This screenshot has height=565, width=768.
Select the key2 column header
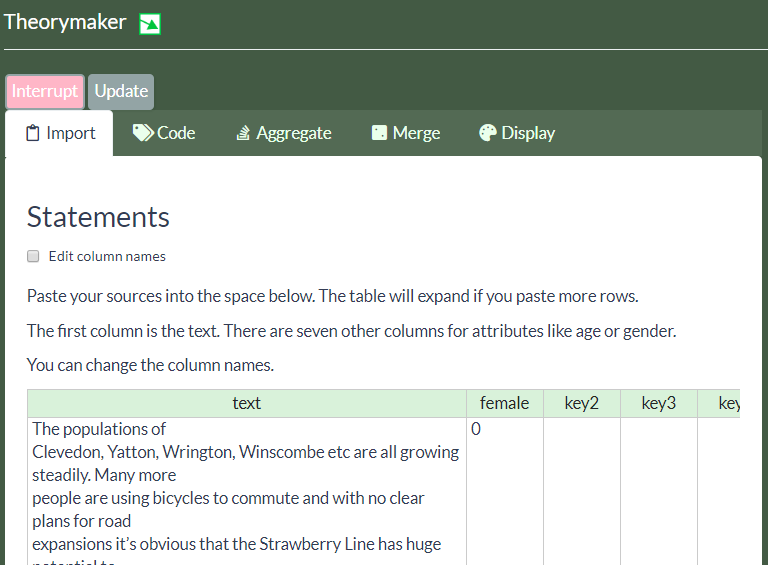[x=581, y=403]
